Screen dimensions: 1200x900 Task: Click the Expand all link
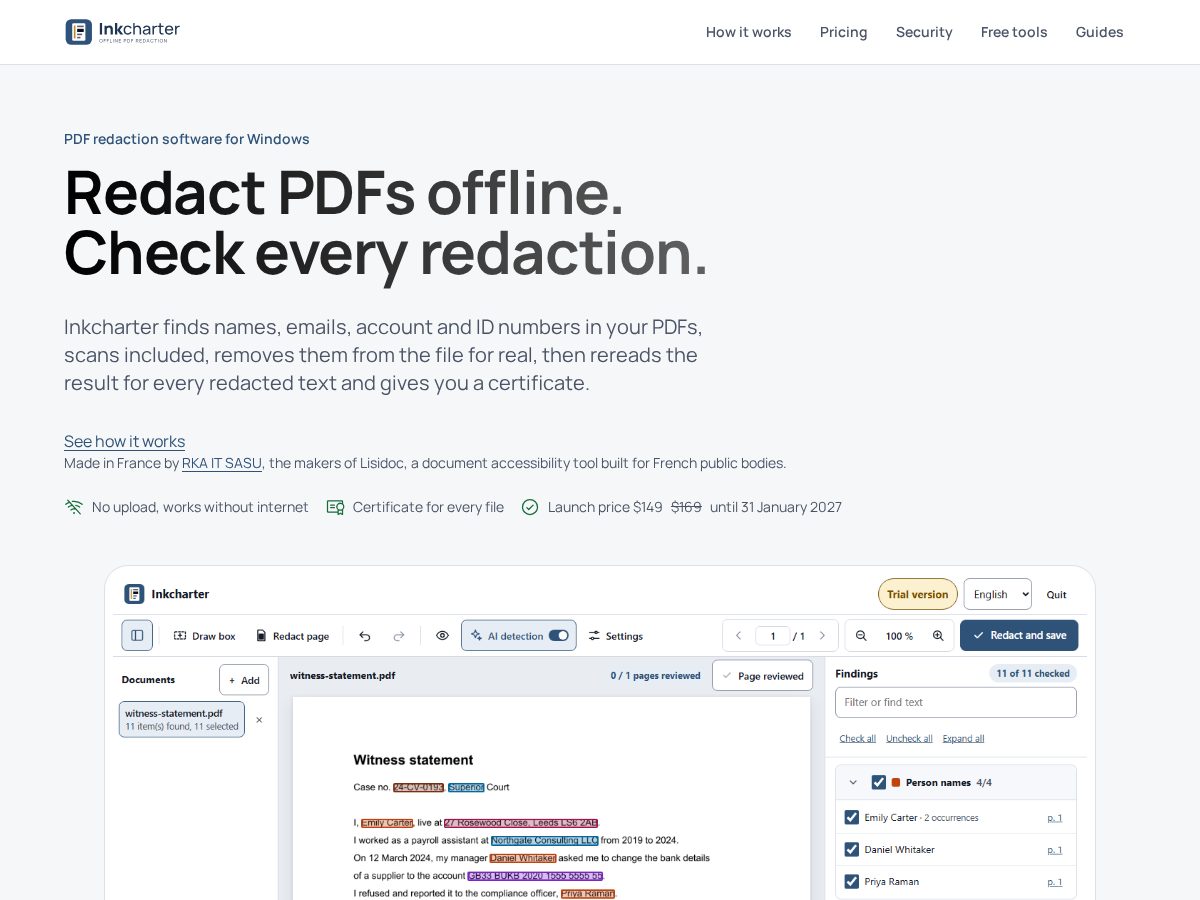point(963,738)
